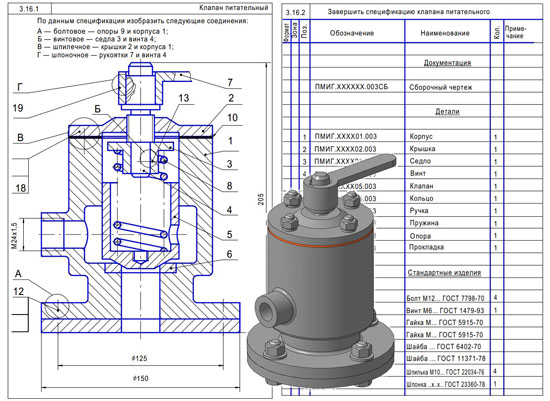The width and height of the screenshot is (550, 401).
Task: Select the line 'Б — винтовое — седла 3 и винта 4;'
Action: click(x=96, y=39)
